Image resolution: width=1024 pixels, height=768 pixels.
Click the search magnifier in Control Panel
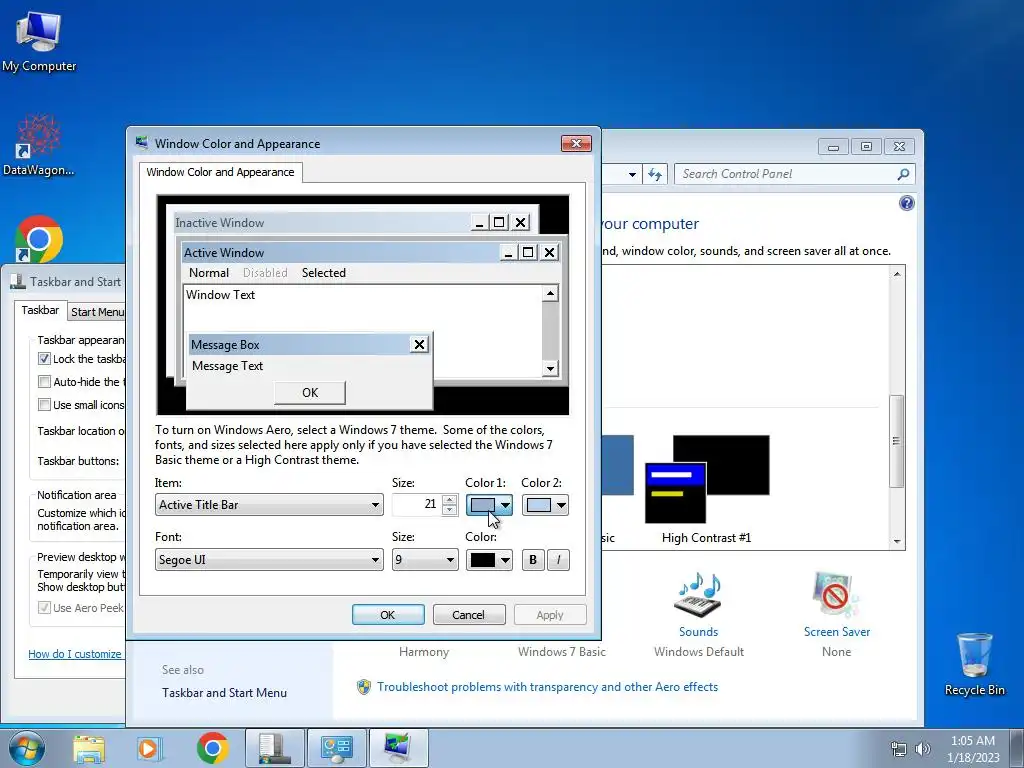pyautogui.click(x=903, y=174)
